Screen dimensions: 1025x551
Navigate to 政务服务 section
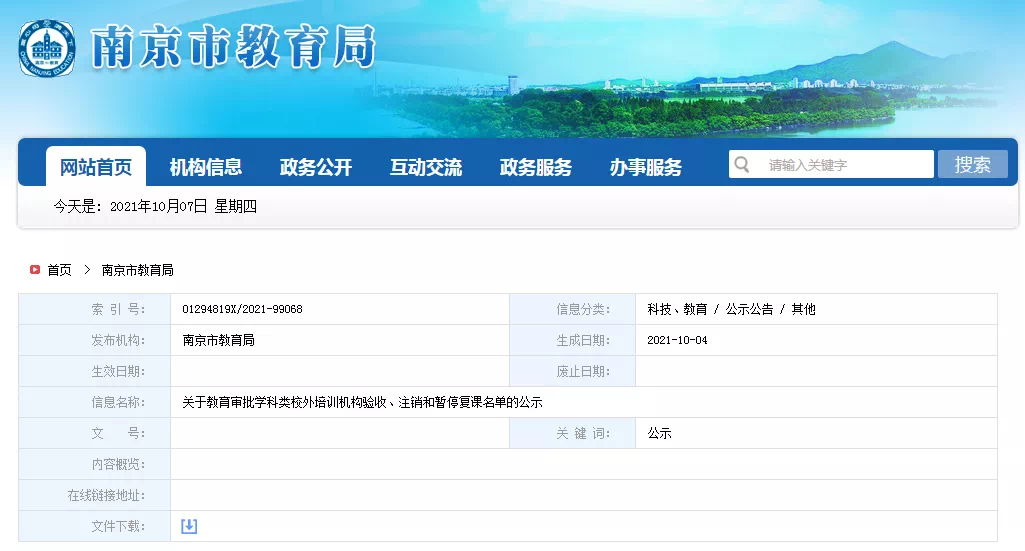tap(536, 167)
